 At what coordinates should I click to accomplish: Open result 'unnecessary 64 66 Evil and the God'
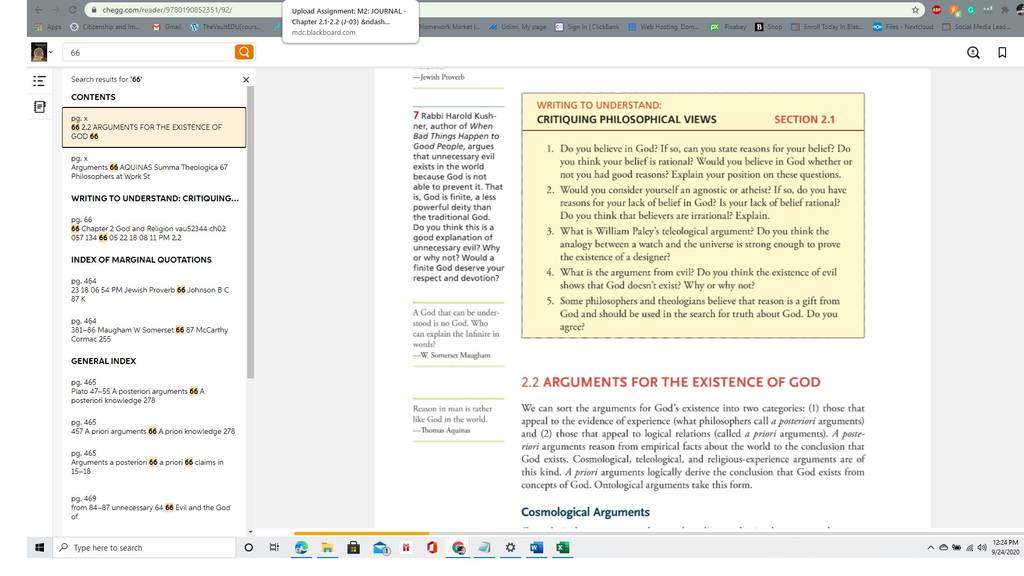coord(154,507)
